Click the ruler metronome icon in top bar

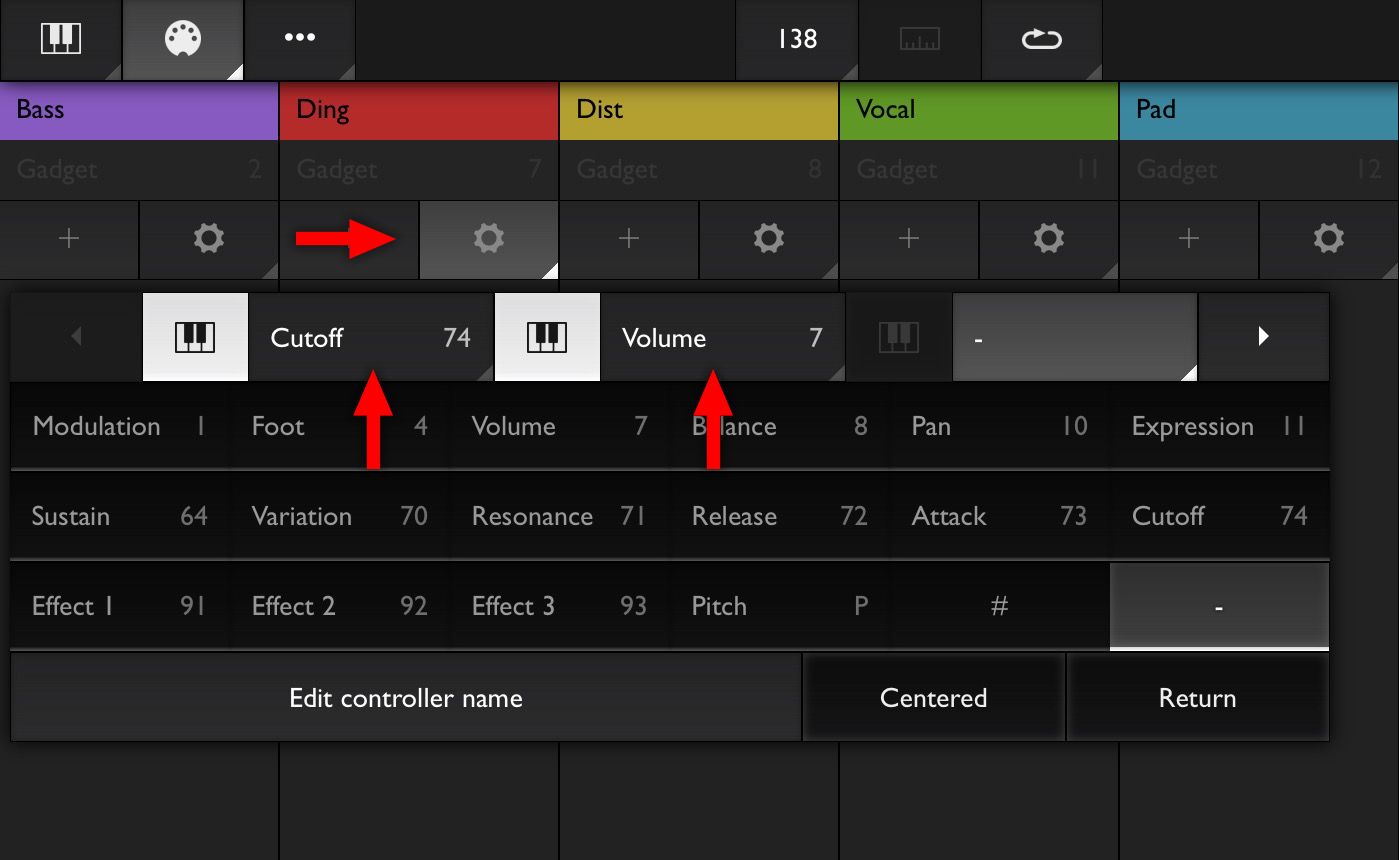point(919,40)
